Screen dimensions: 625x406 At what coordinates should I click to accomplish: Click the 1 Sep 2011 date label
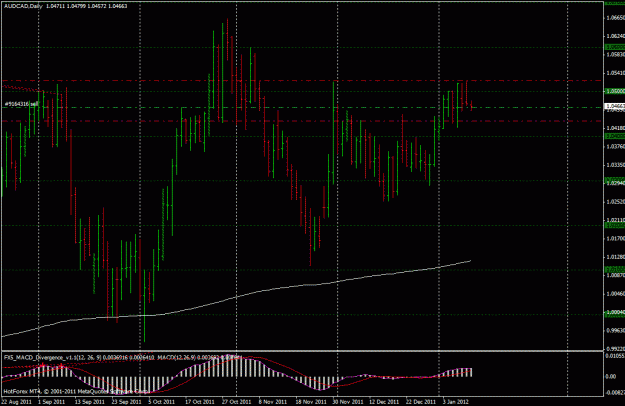pyautogui.click(x=51, y=402)
